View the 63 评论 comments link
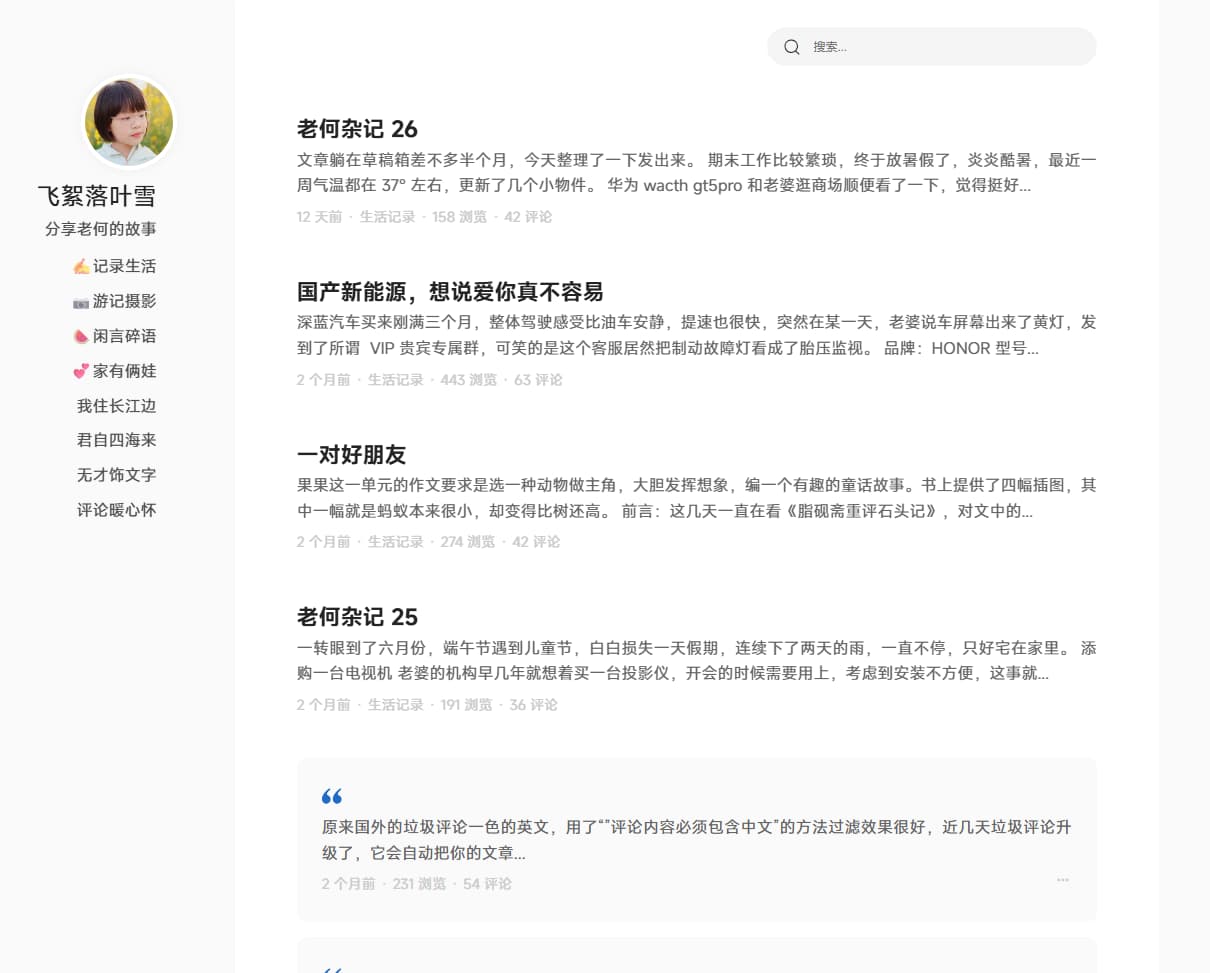1210x973 pixels. pyautogui.click(x=538, y=380)
